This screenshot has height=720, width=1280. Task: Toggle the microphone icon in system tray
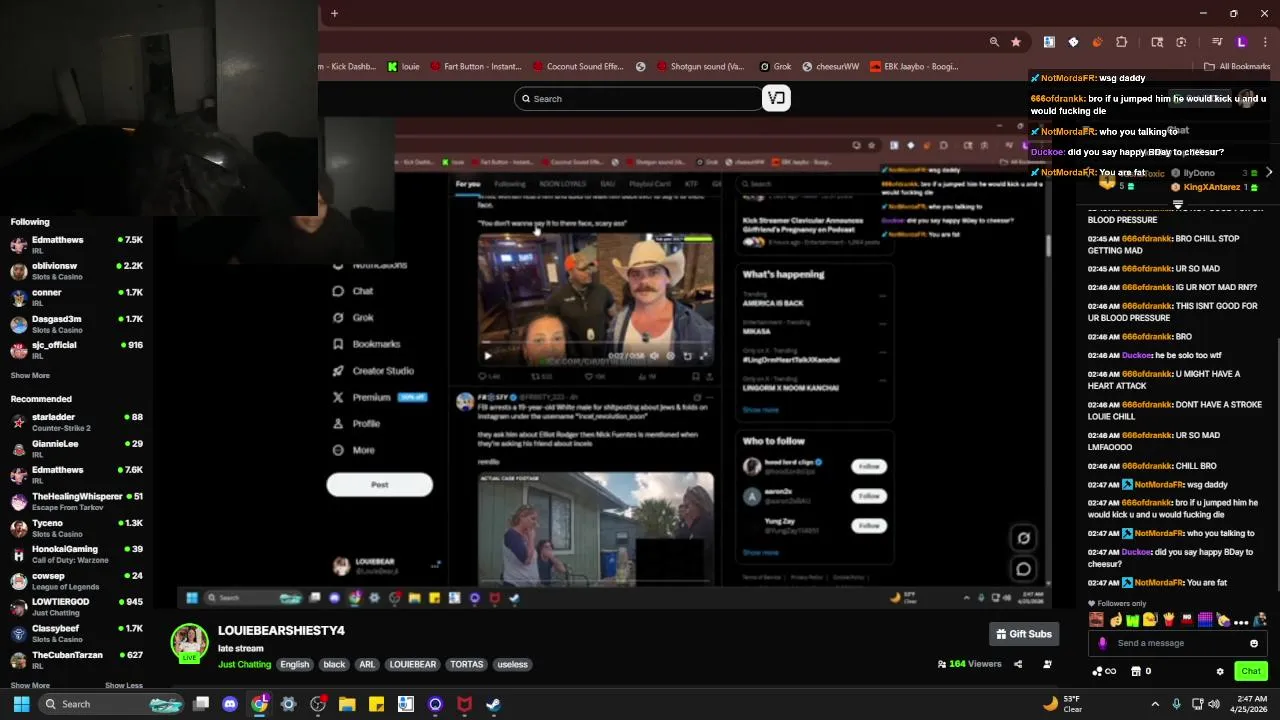click(x=1176, y=704)
